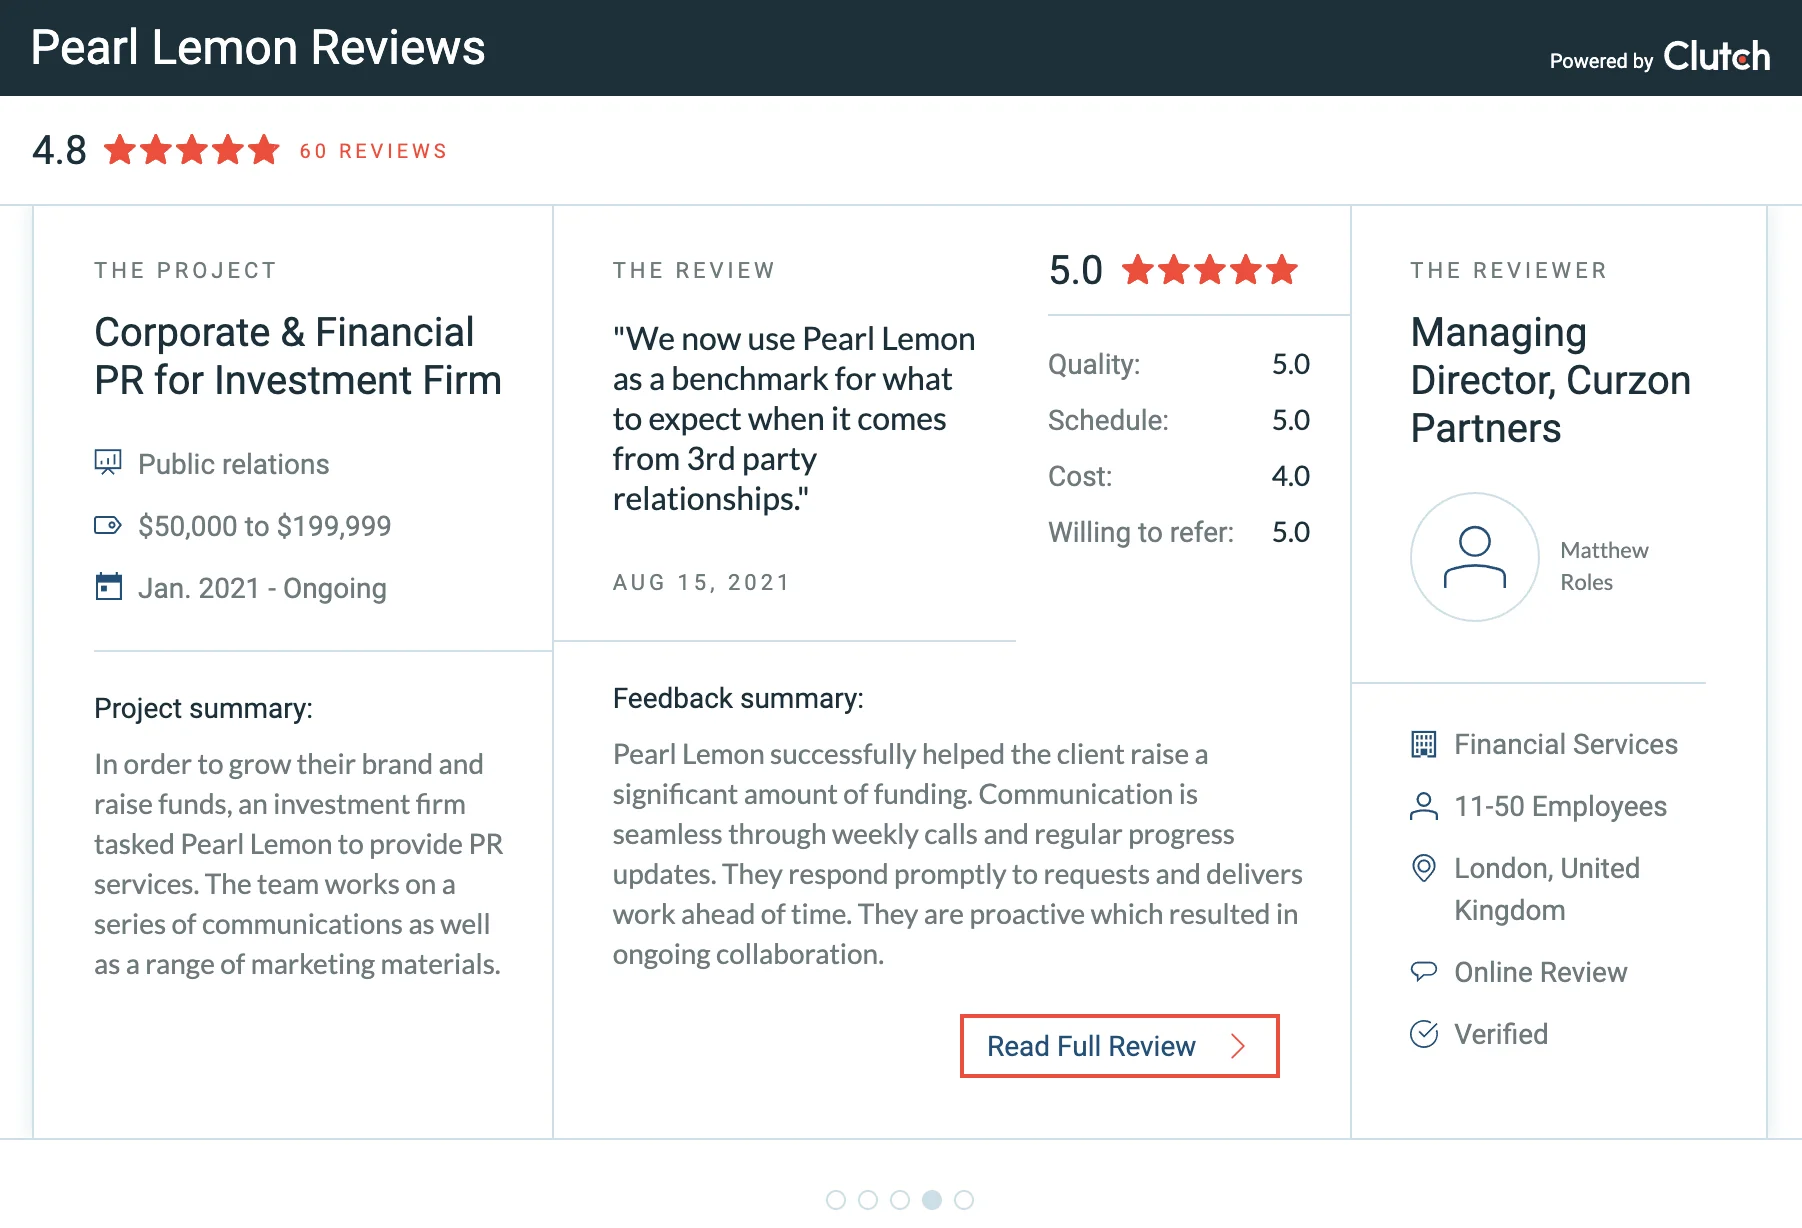Click the Powered by text in header
This screenshot has width=1802, height=1228.
pyautogui.click(x=1601, y=61)
